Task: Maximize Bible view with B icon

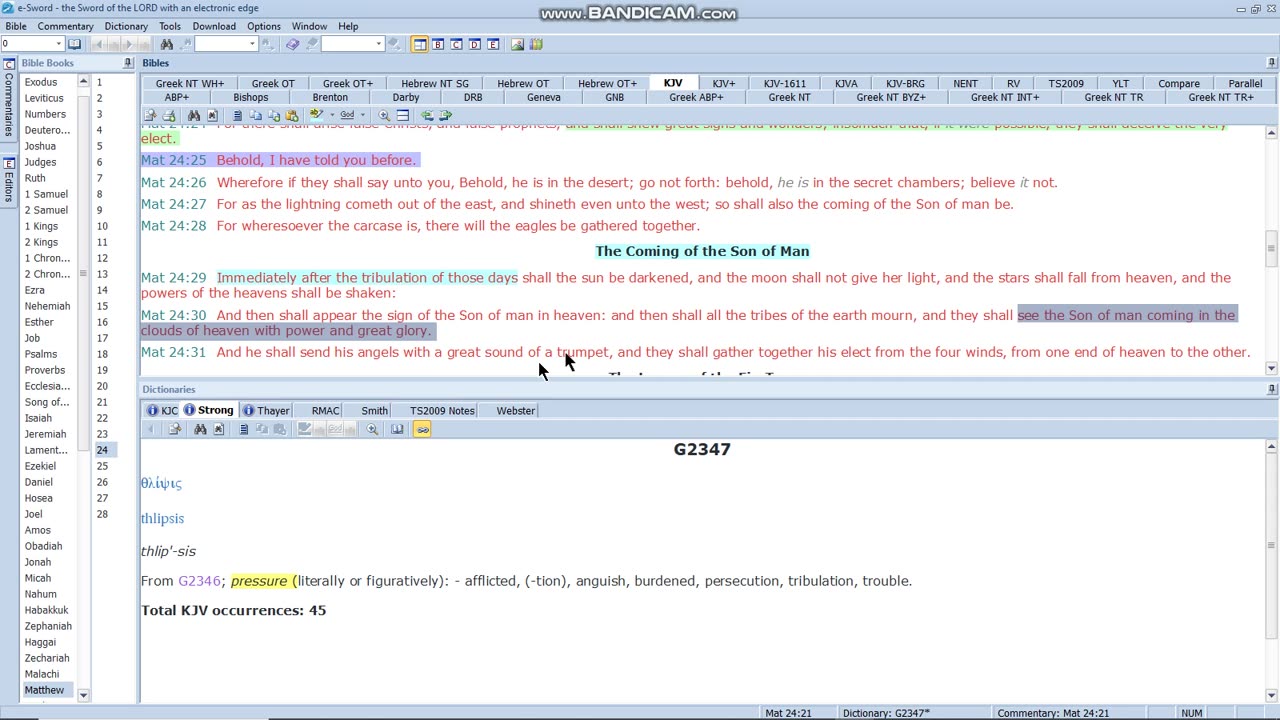Action: [438, 44]
